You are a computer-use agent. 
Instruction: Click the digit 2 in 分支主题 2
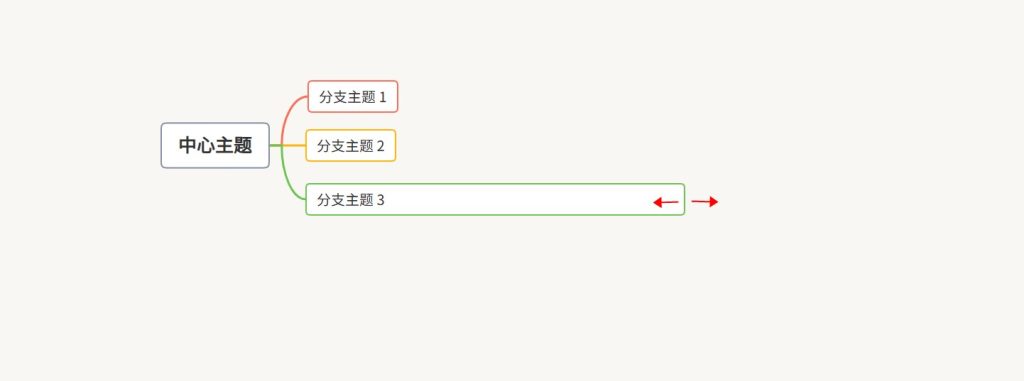click(381, 146)
